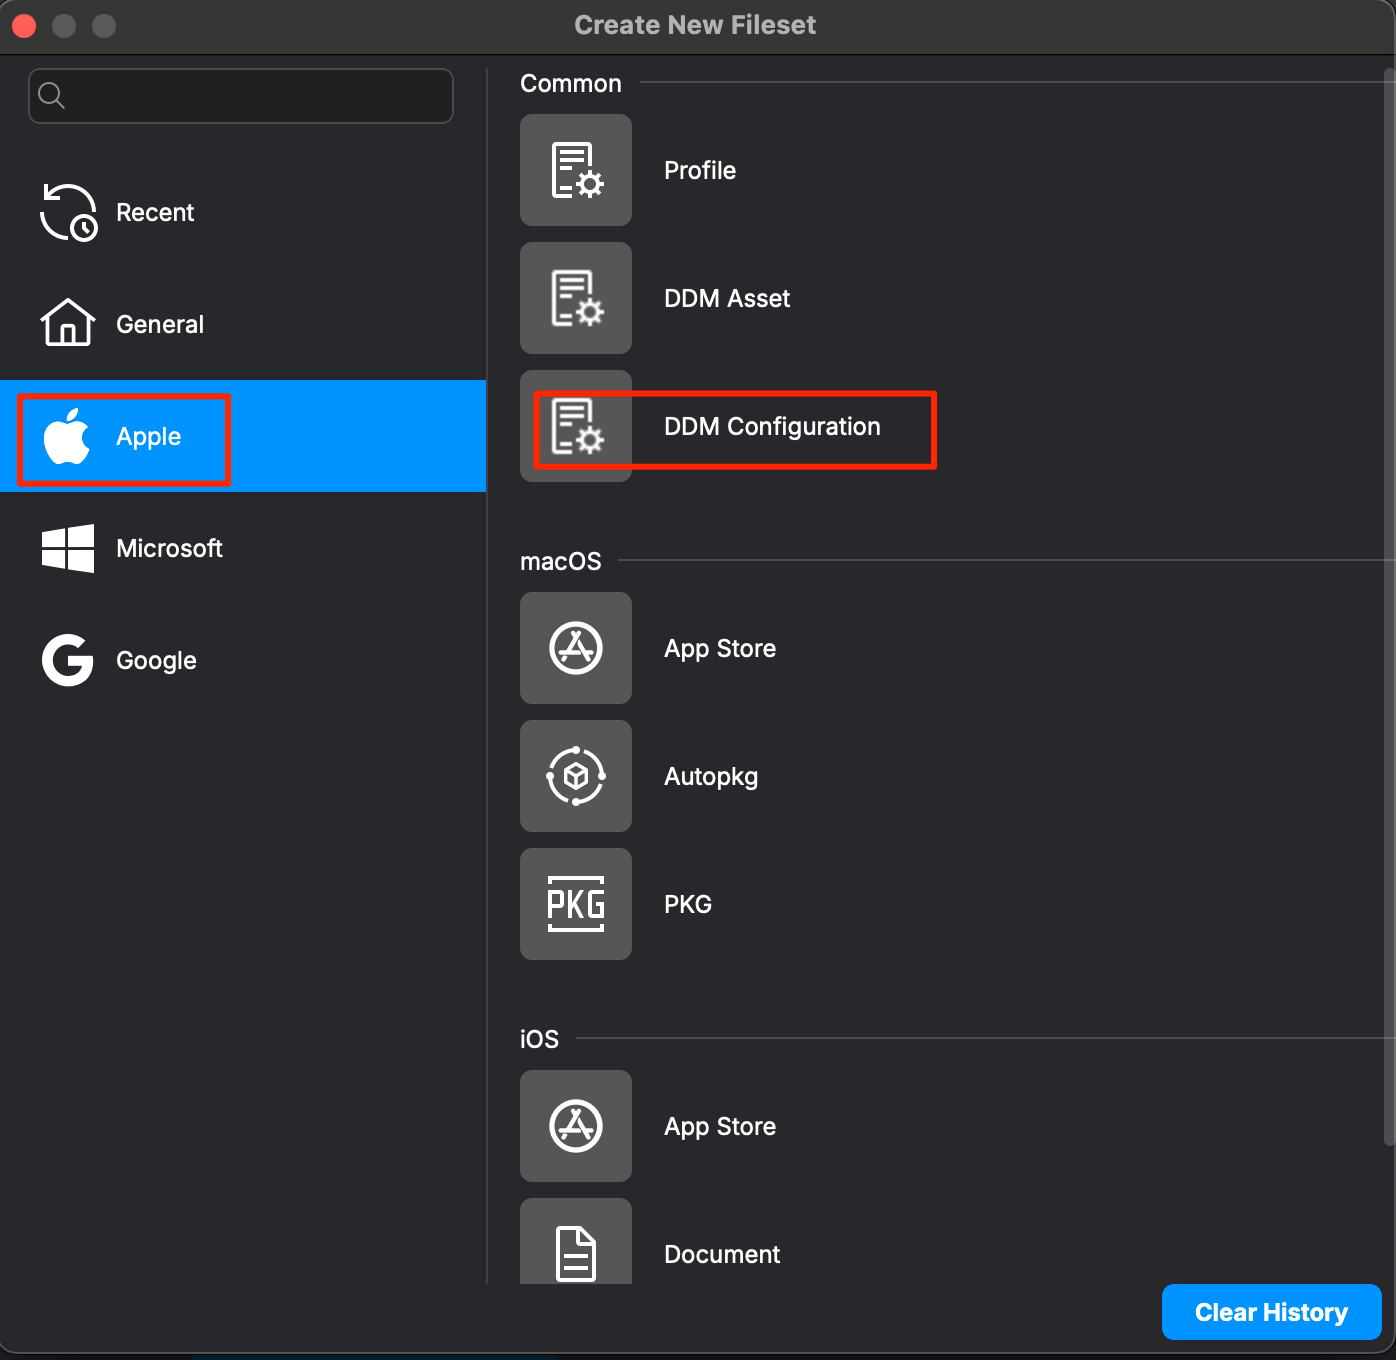Select the General category label

[x=160, y=324]
